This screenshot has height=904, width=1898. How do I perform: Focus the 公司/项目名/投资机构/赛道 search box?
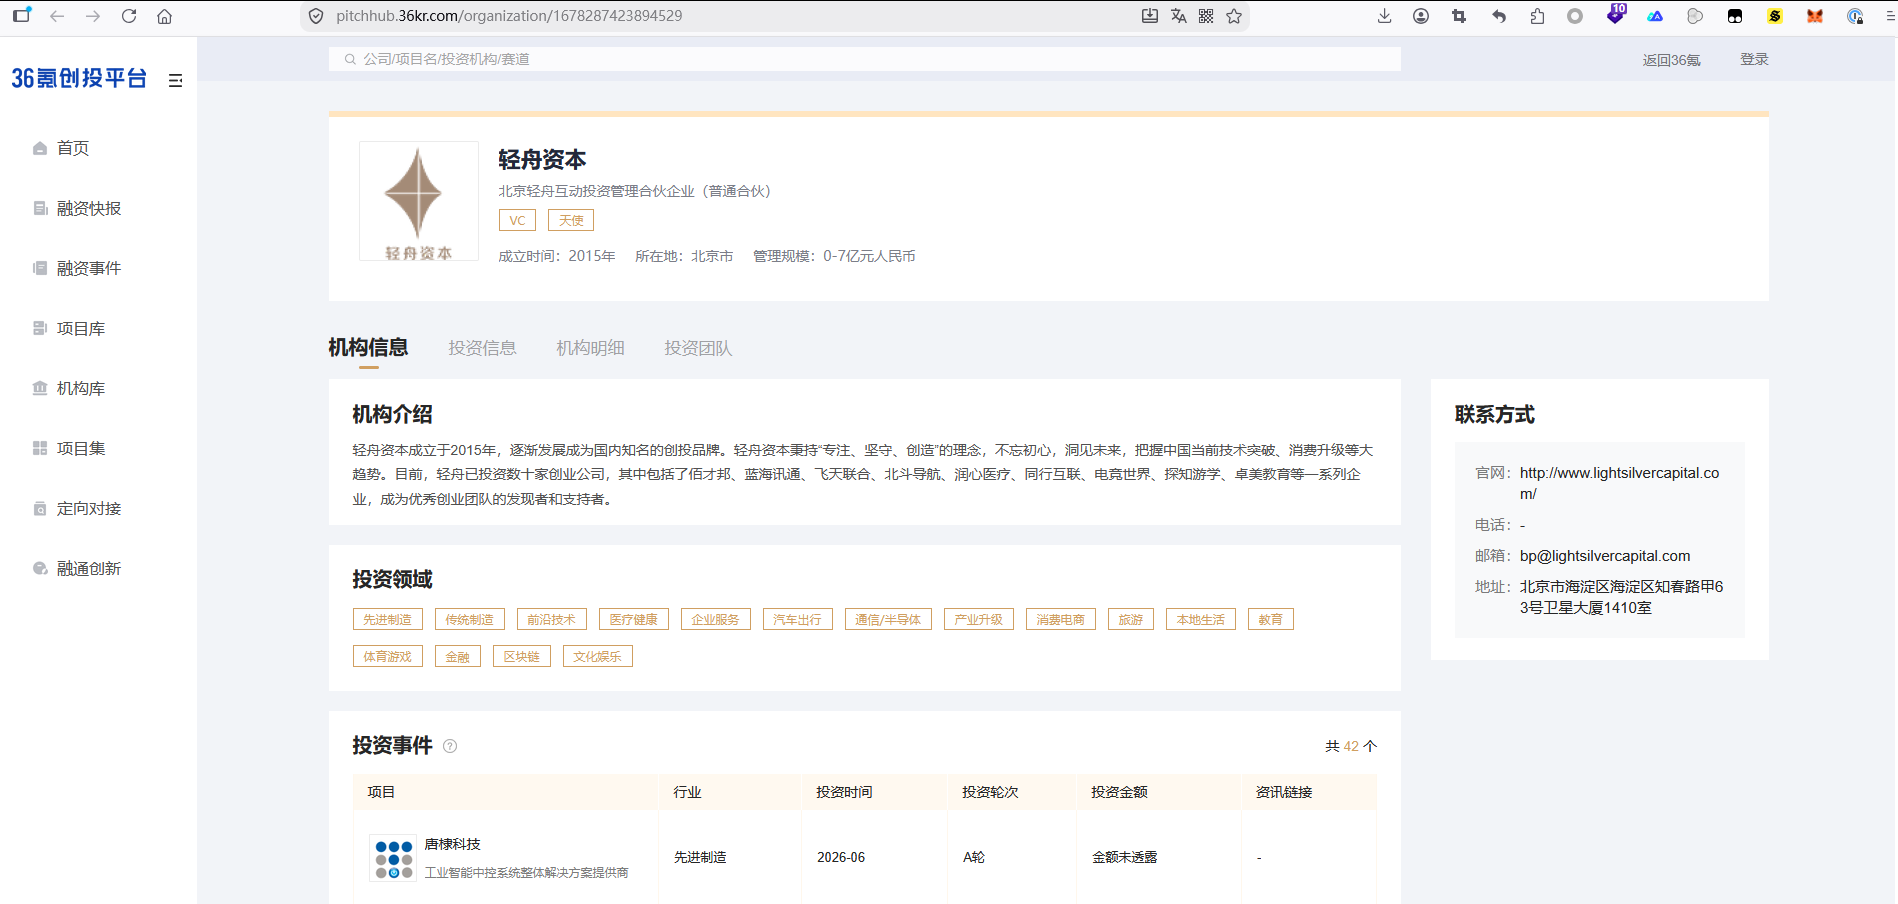click(864, 59)
